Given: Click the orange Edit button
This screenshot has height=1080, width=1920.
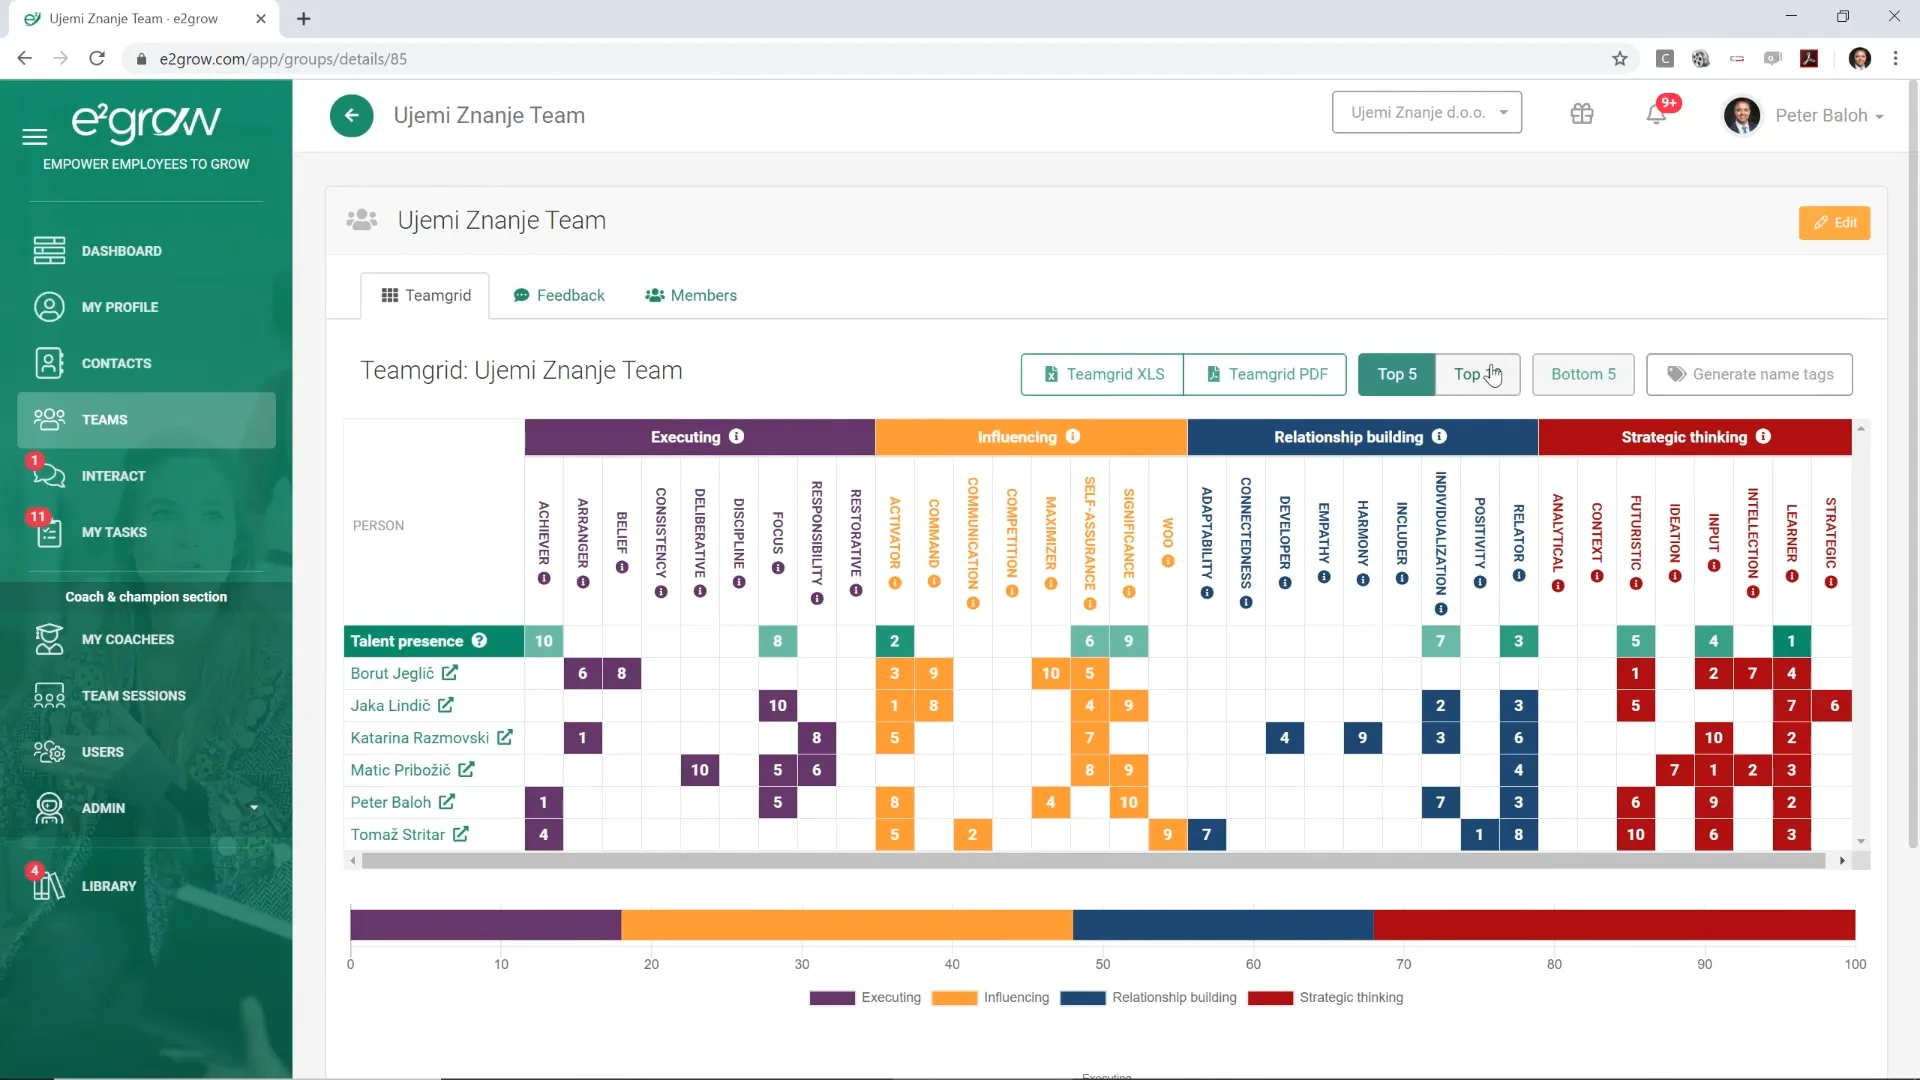Looking at the screenshot, I should click(x=1834, y=223).
